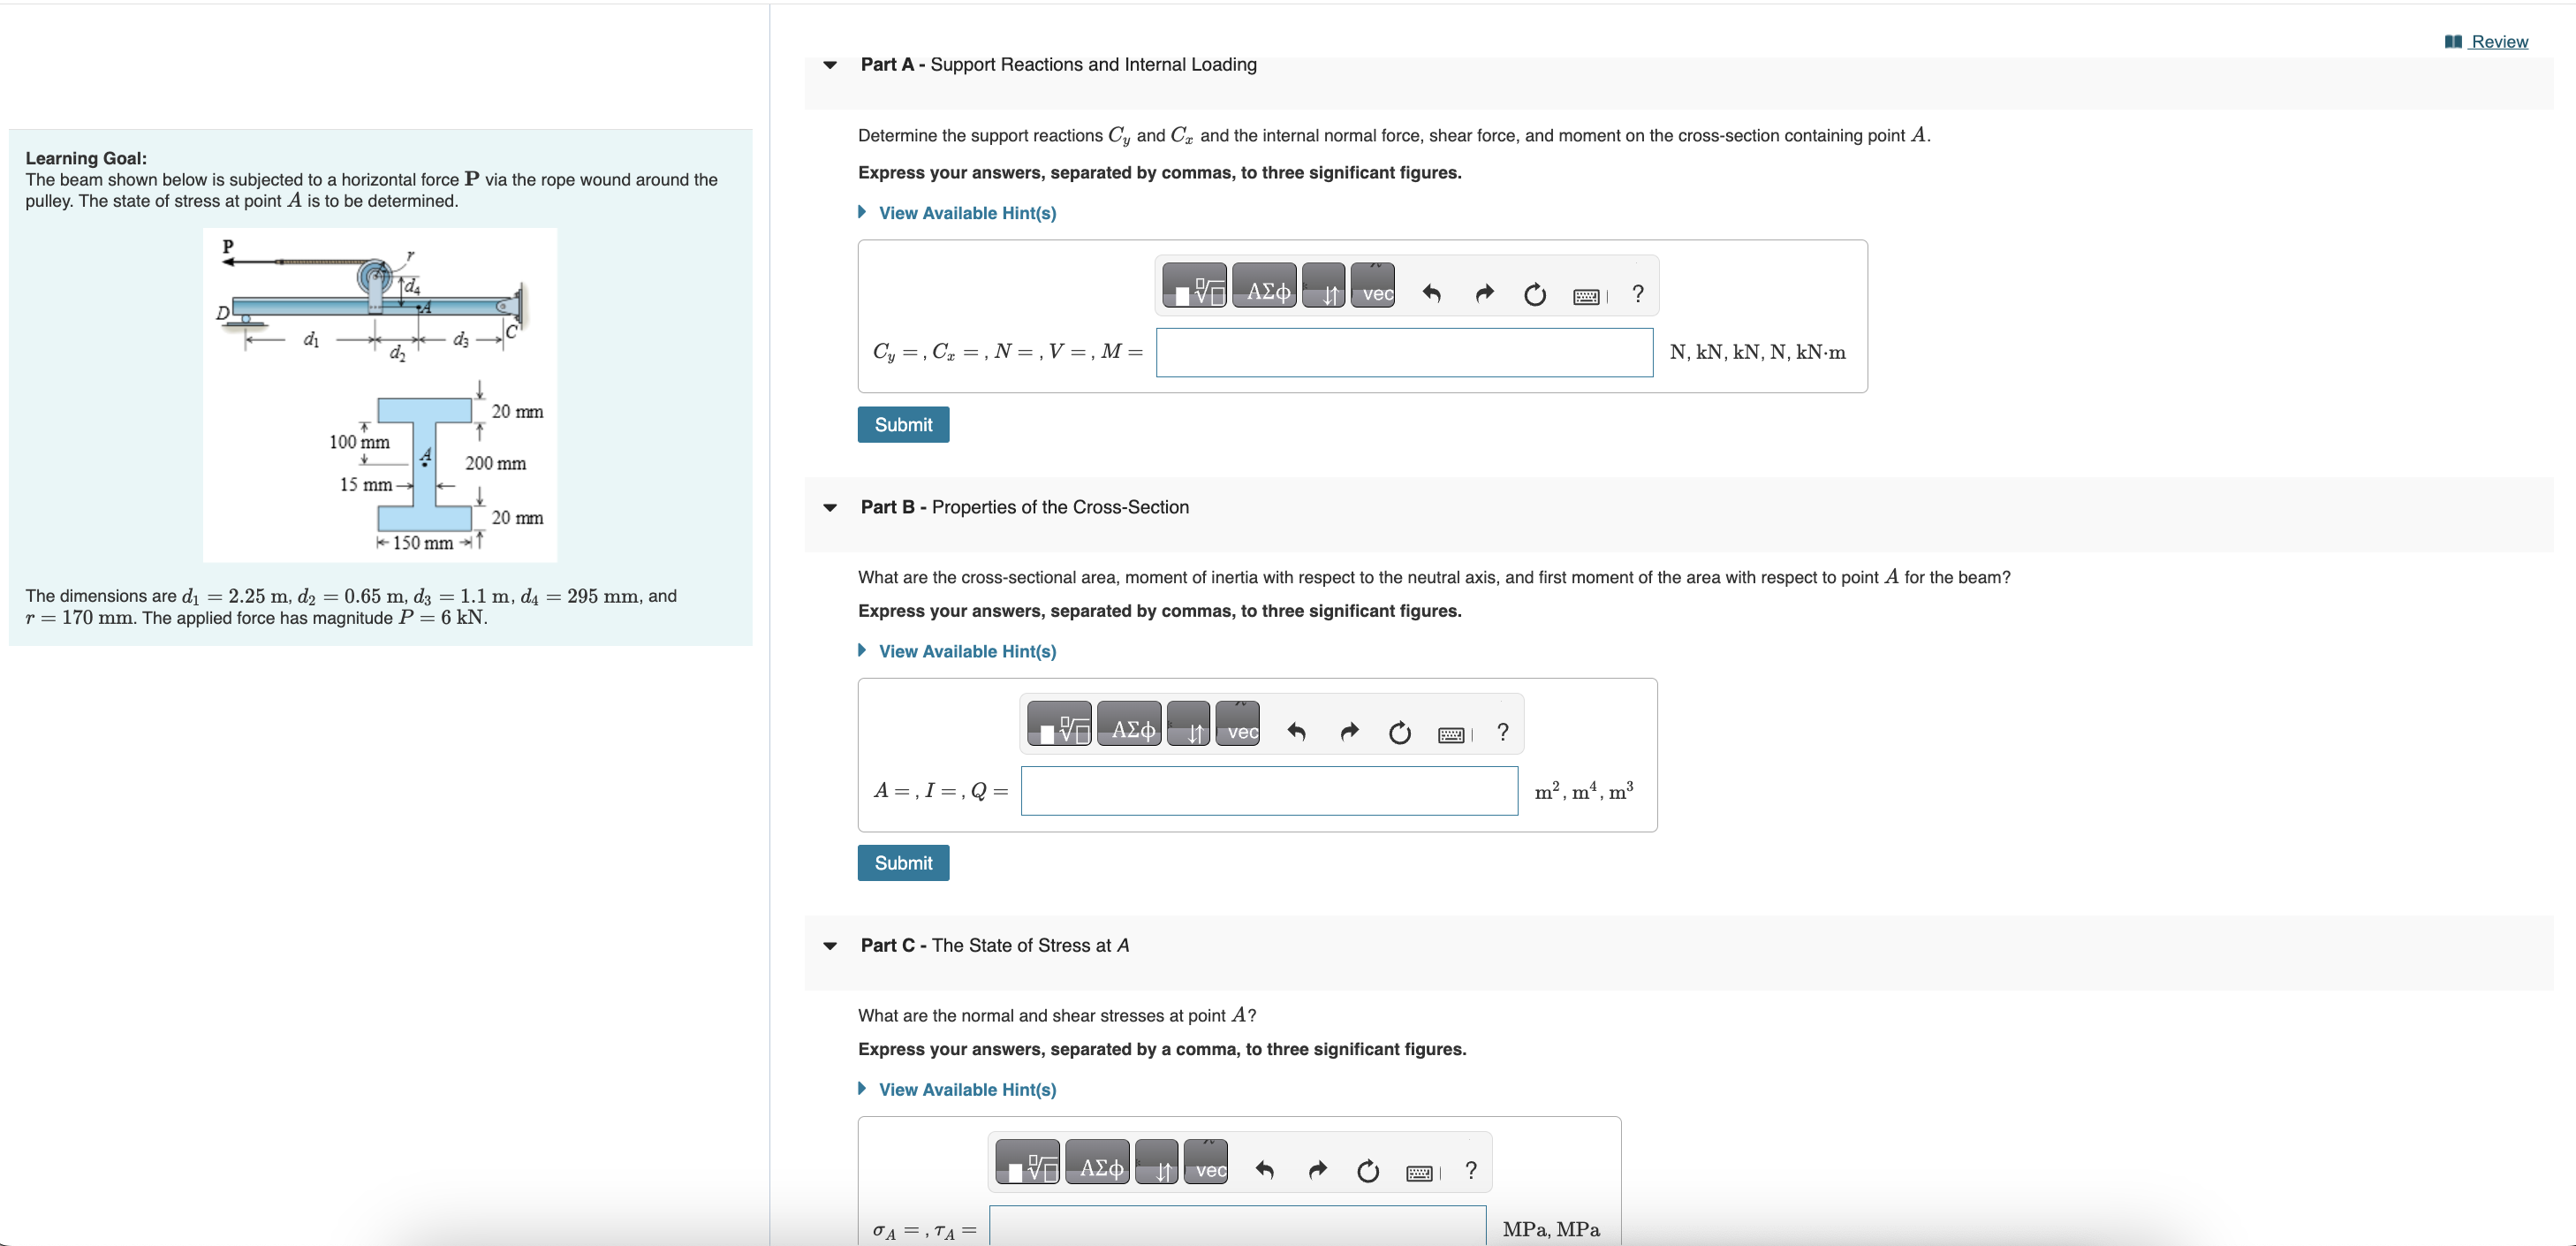The height and width of the screenshot is (1246, 2576).
Task: Open the math templates palette in Part A toolbar
Action: tap(1195, 288)
